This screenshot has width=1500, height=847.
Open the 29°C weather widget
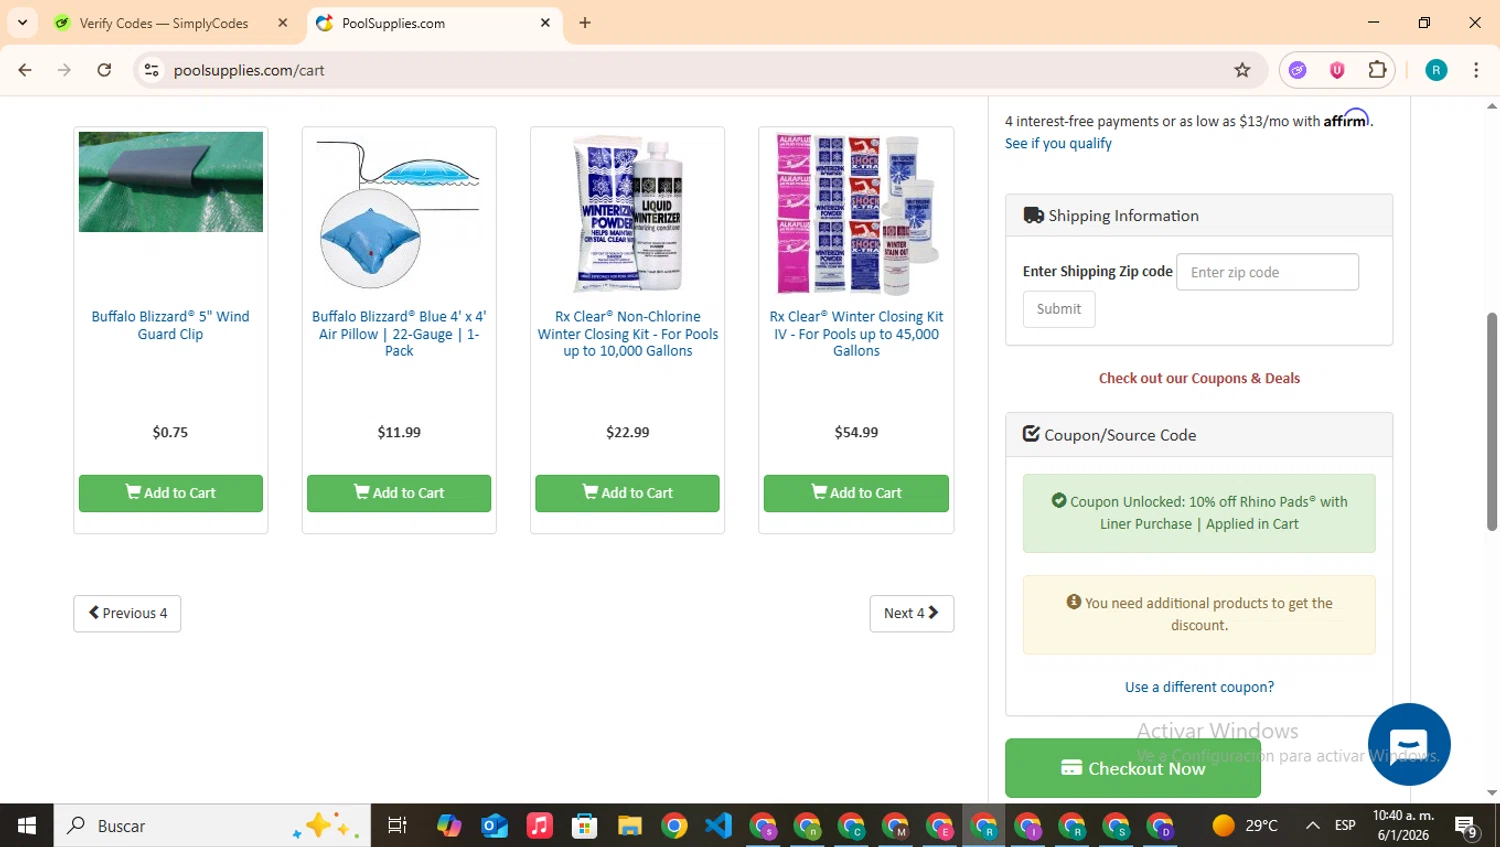1245,826
